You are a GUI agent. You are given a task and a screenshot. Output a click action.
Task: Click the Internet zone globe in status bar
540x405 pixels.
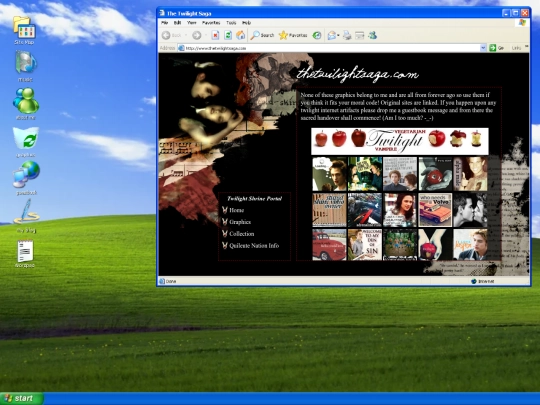[474, 281]
